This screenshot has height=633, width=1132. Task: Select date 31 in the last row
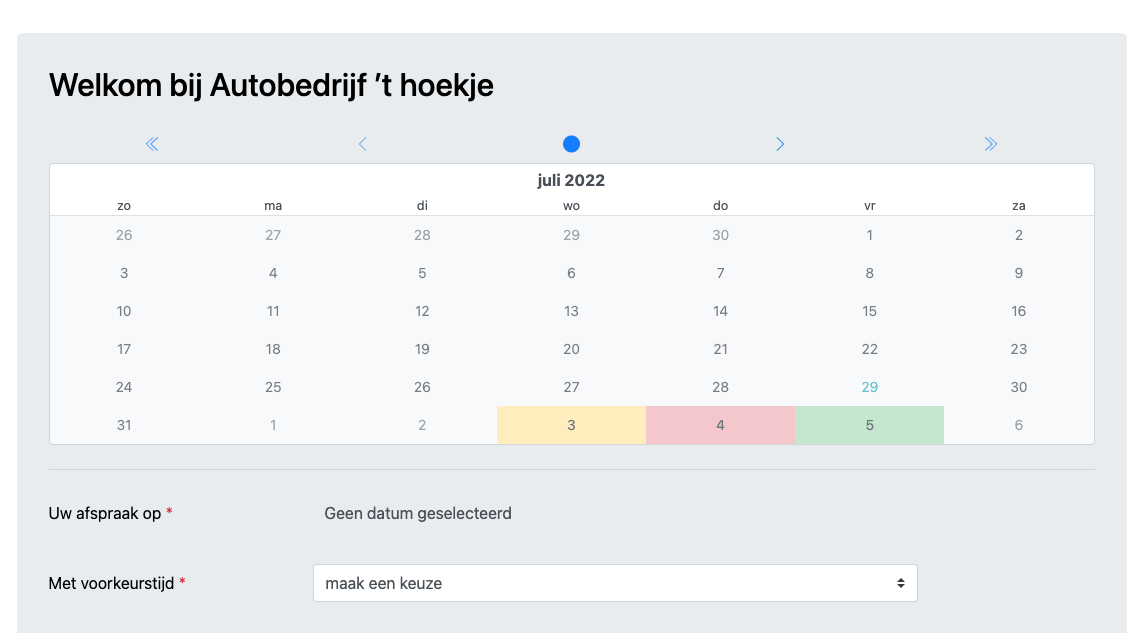pyautogui.click(x=124, y=425)
